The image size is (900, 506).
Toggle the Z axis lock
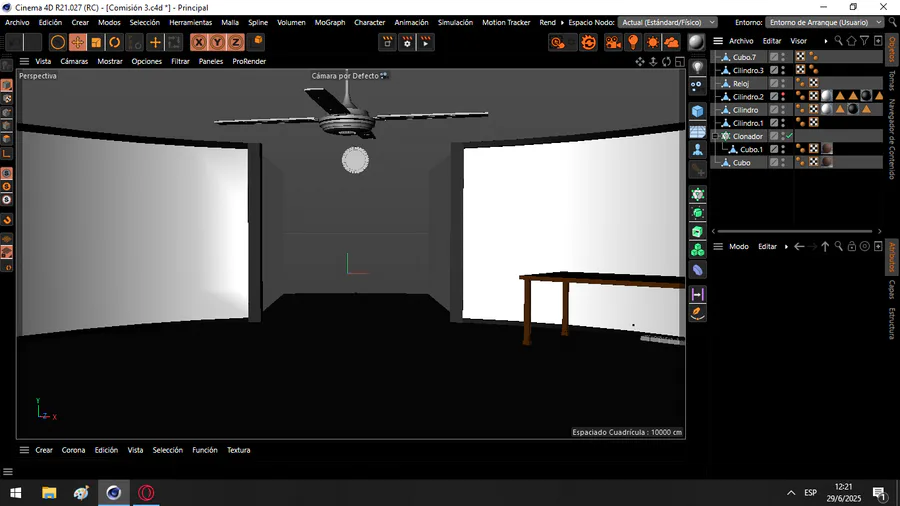click(x=235, y=42)
